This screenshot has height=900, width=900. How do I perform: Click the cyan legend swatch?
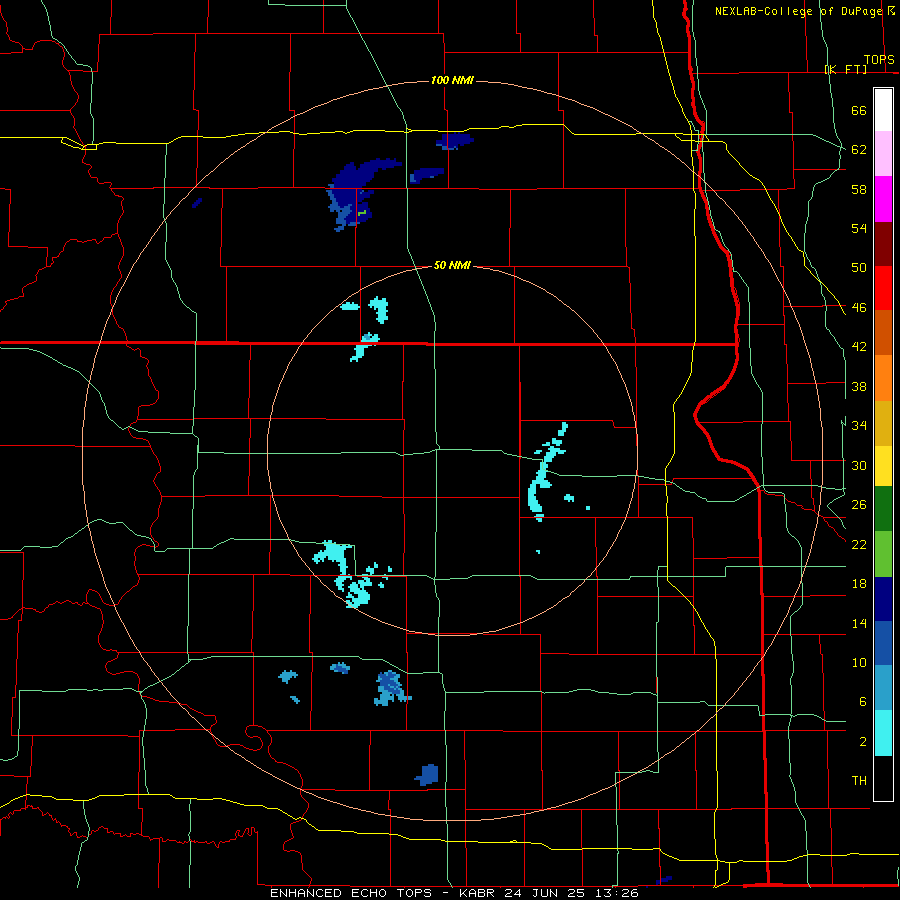coord(883,733)
